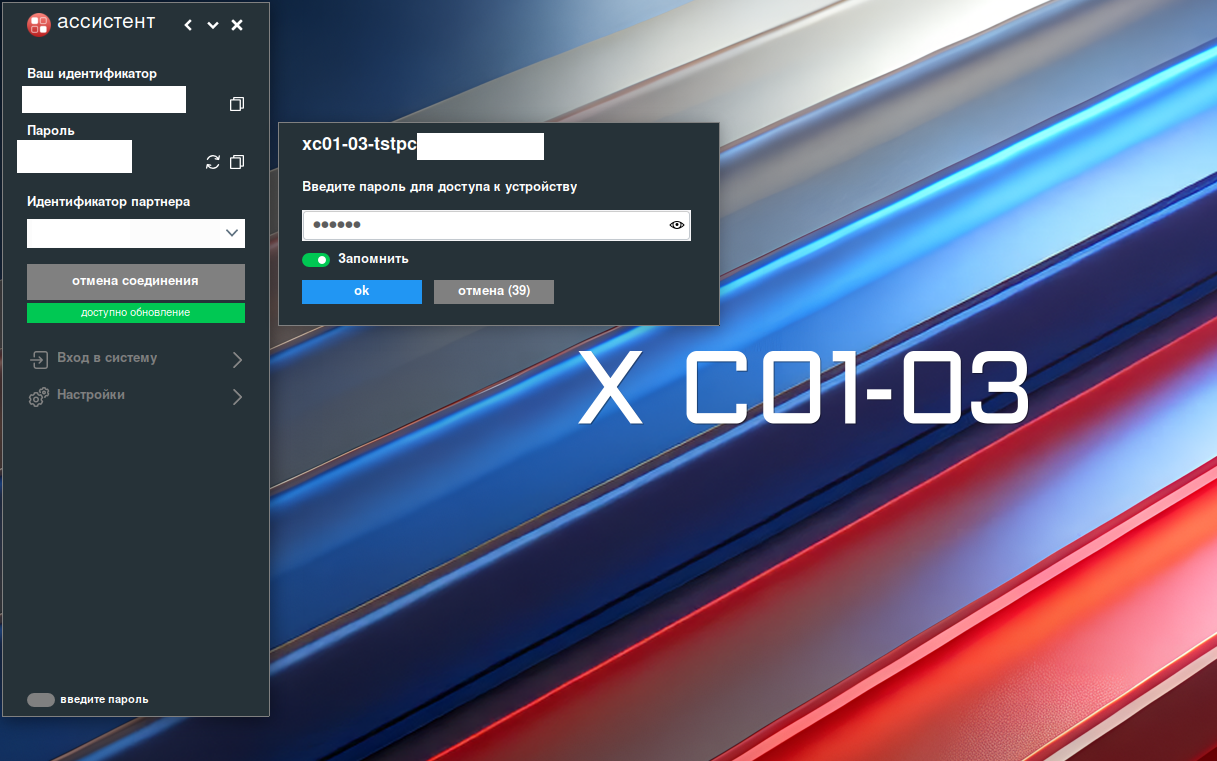Toggle the Запомнить switch off
Viewport: 1217px width, 761px height.
point(316,260)
